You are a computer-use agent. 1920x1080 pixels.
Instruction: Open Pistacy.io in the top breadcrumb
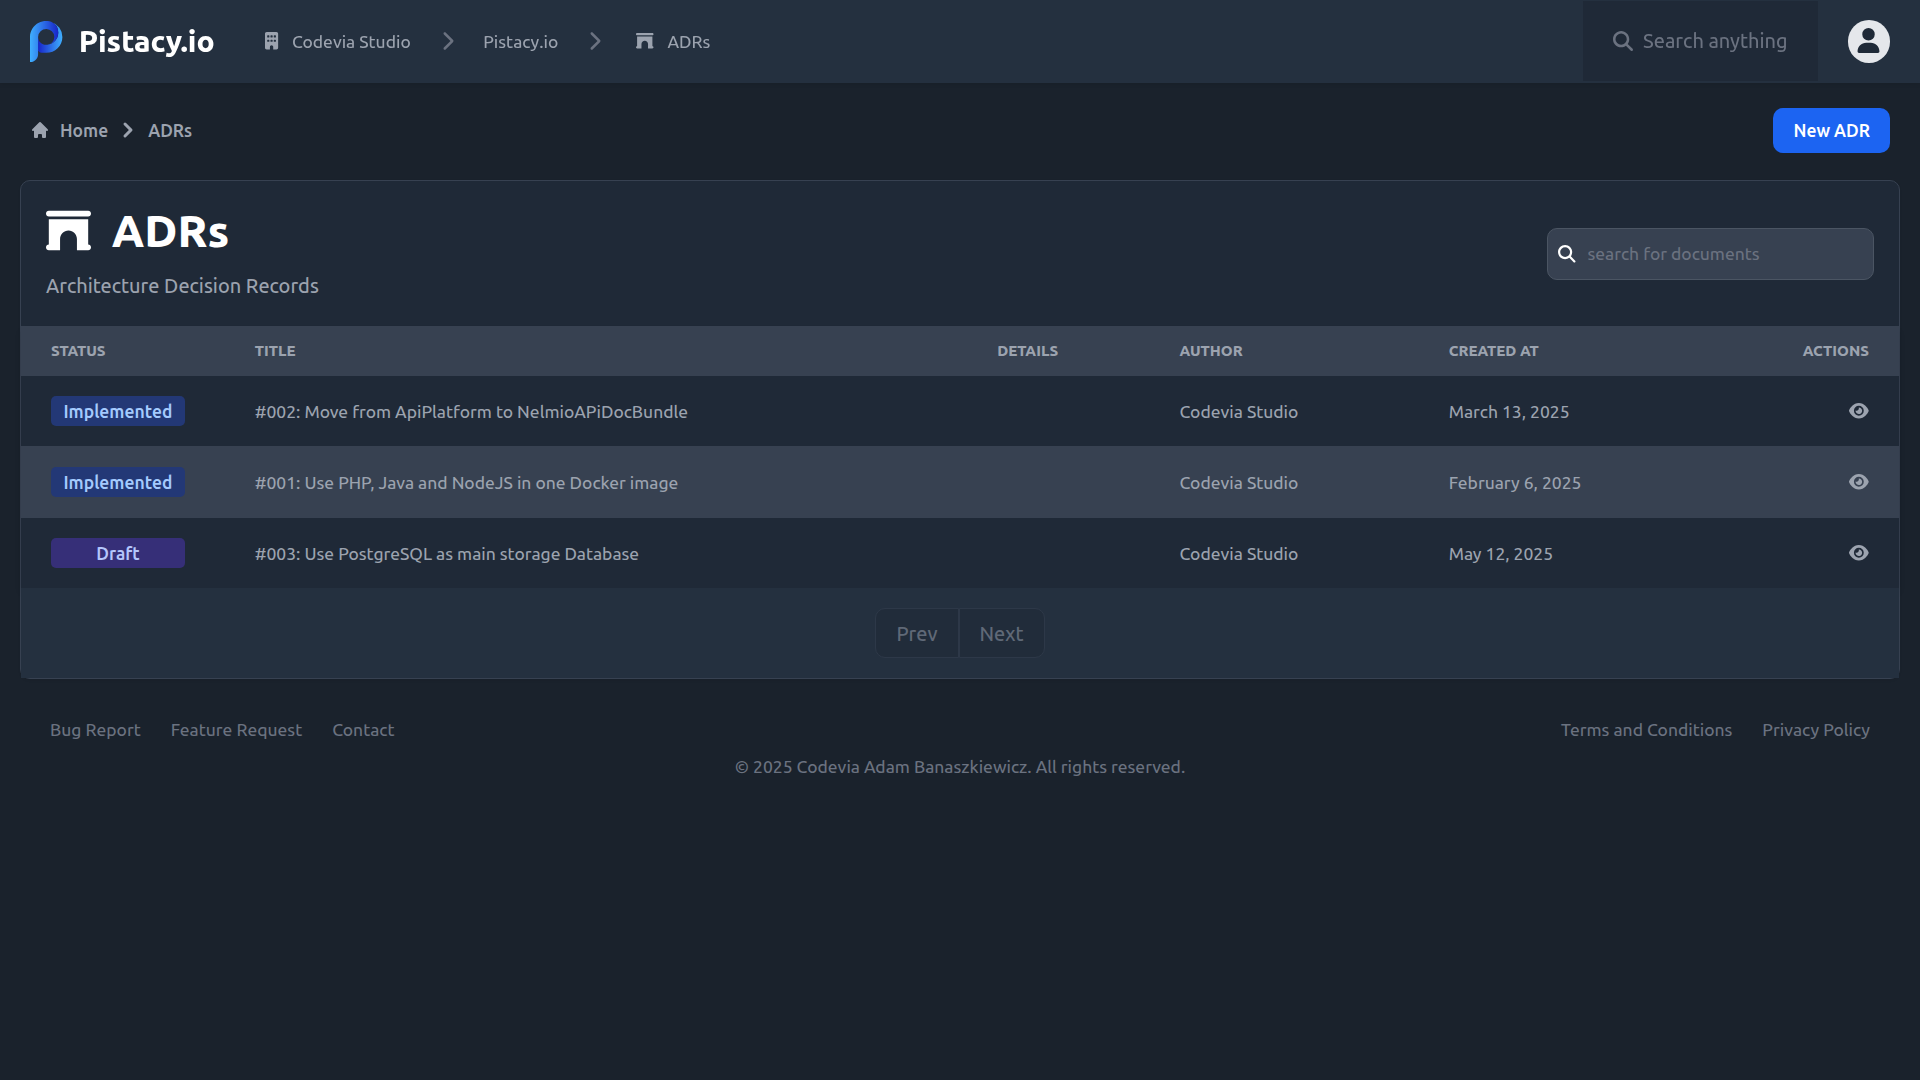(x=520, y=42)
